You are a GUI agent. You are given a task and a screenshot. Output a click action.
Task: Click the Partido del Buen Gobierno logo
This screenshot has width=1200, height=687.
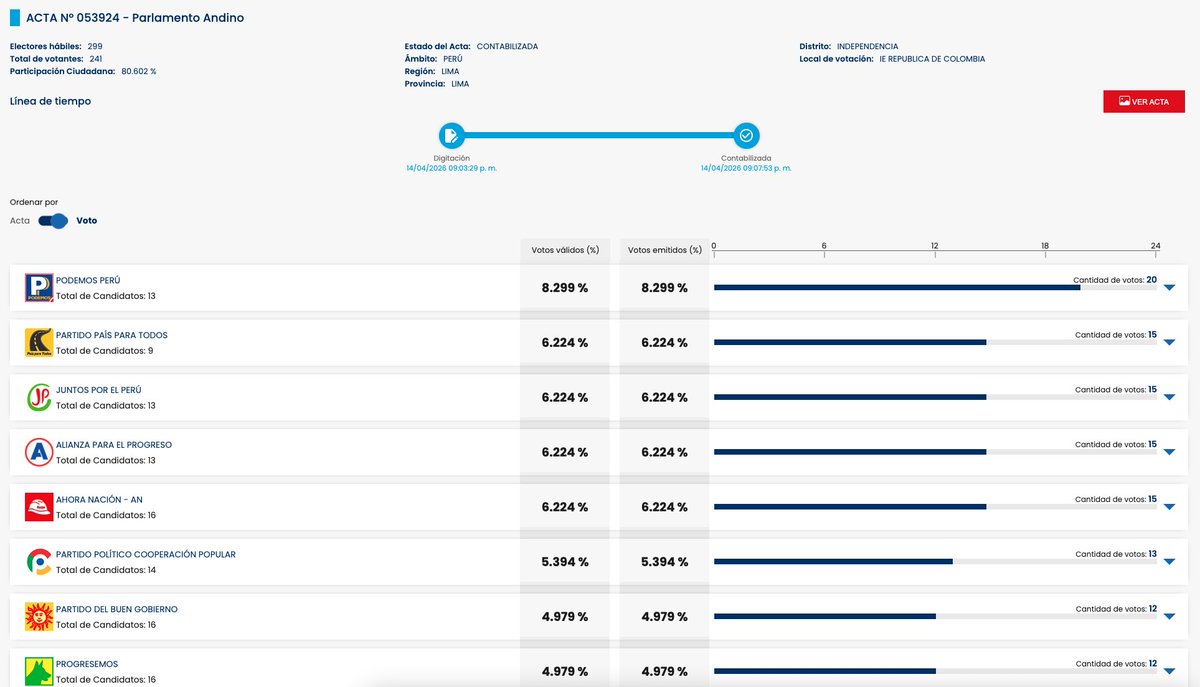pyautogui.click(x=39, y=617)
